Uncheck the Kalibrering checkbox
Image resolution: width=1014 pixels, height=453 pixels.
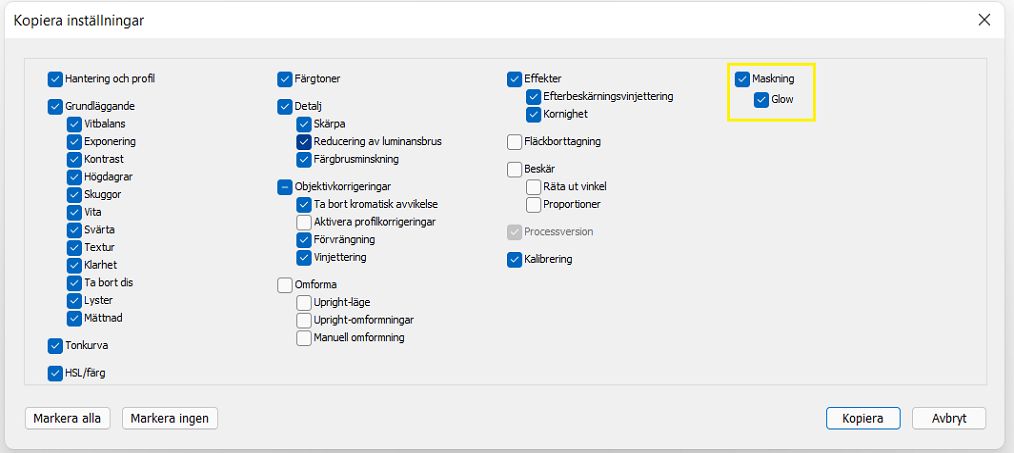click(x=515, y=260)
